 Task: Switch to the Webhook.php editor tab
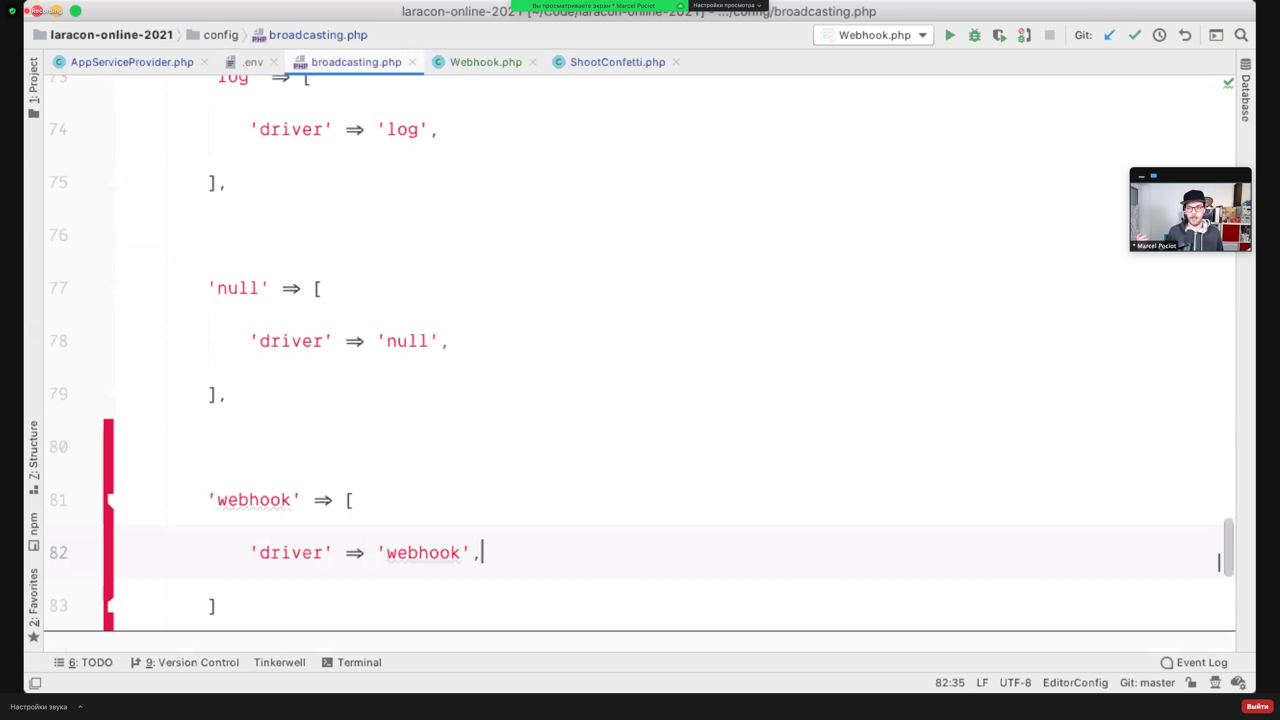(x=485, y=62)
